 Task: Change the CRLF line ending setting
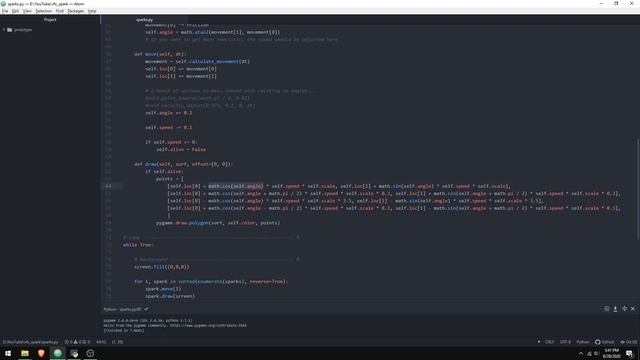coord(549,342)
